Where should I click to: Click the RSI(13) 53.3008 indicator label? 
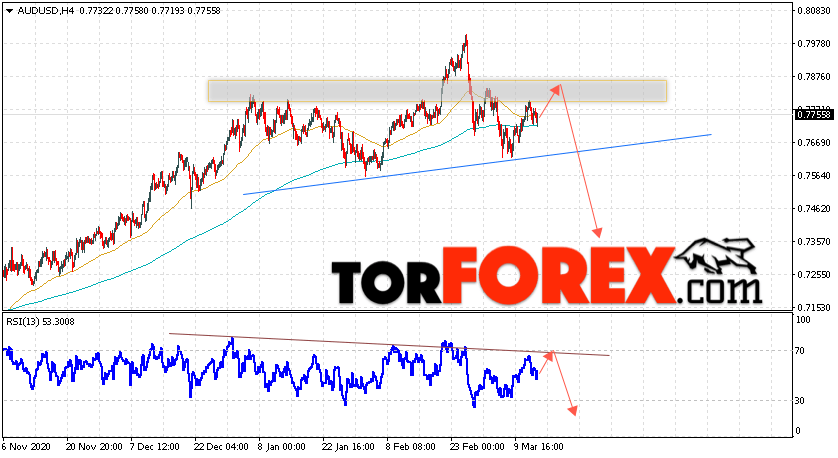coord(41,322)
